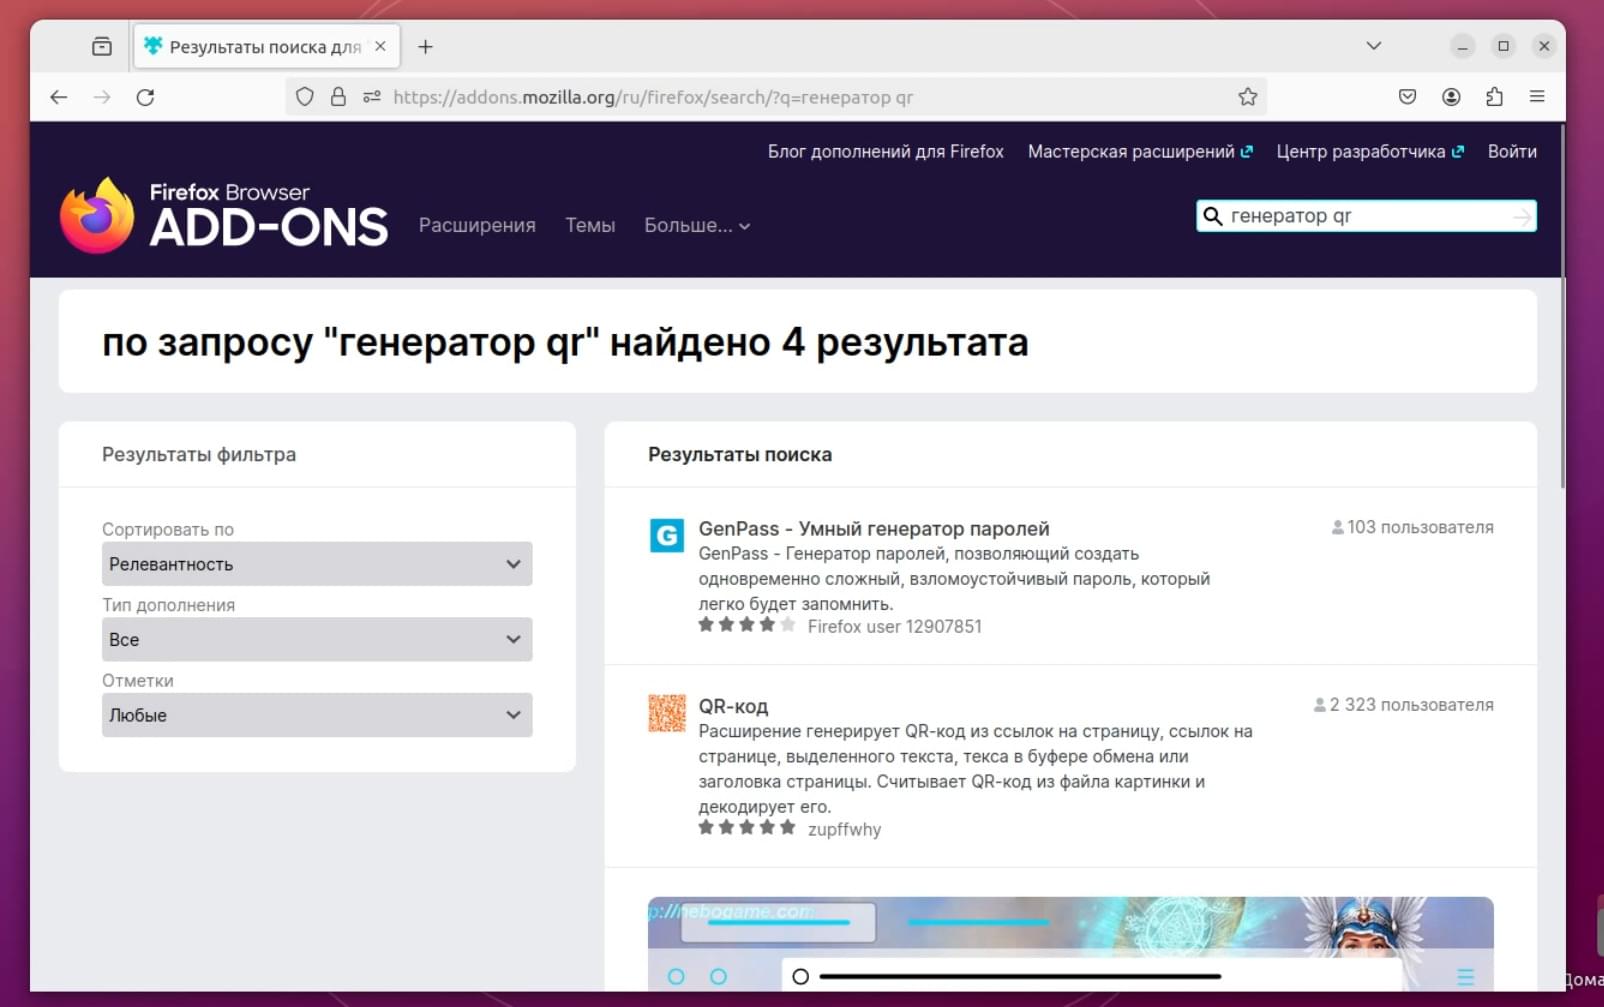List all tabs via chevron button

tap(1374, 46)
